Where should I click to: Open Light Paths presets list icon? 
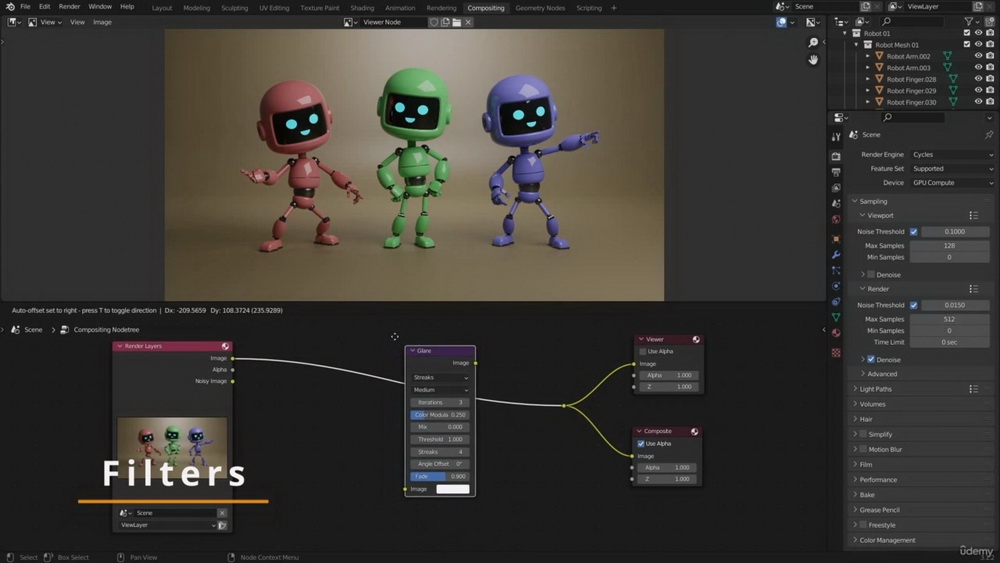tap(974, 389)
